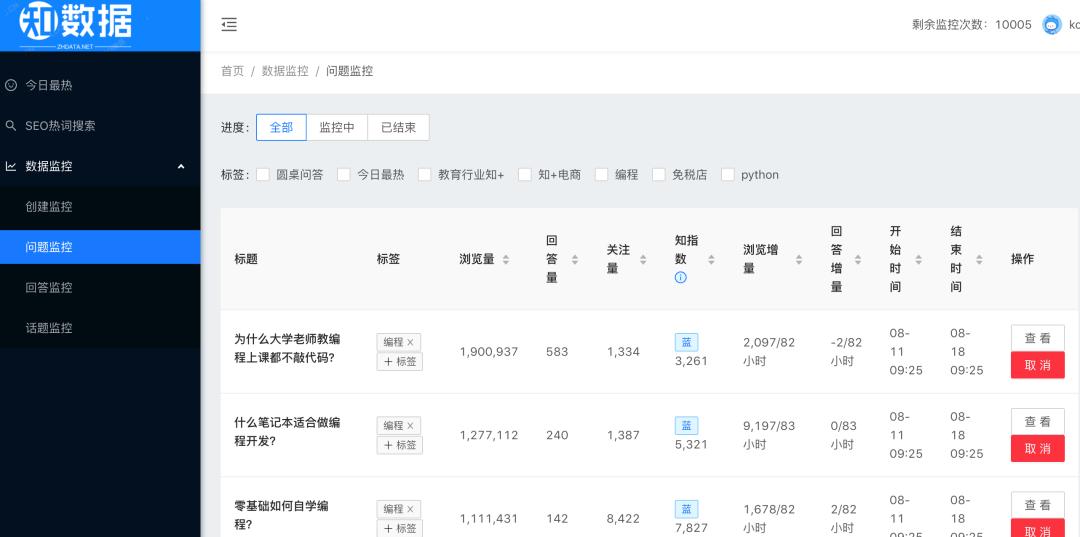Open SEO热词搜索 in sidebar

click(100, 126)
